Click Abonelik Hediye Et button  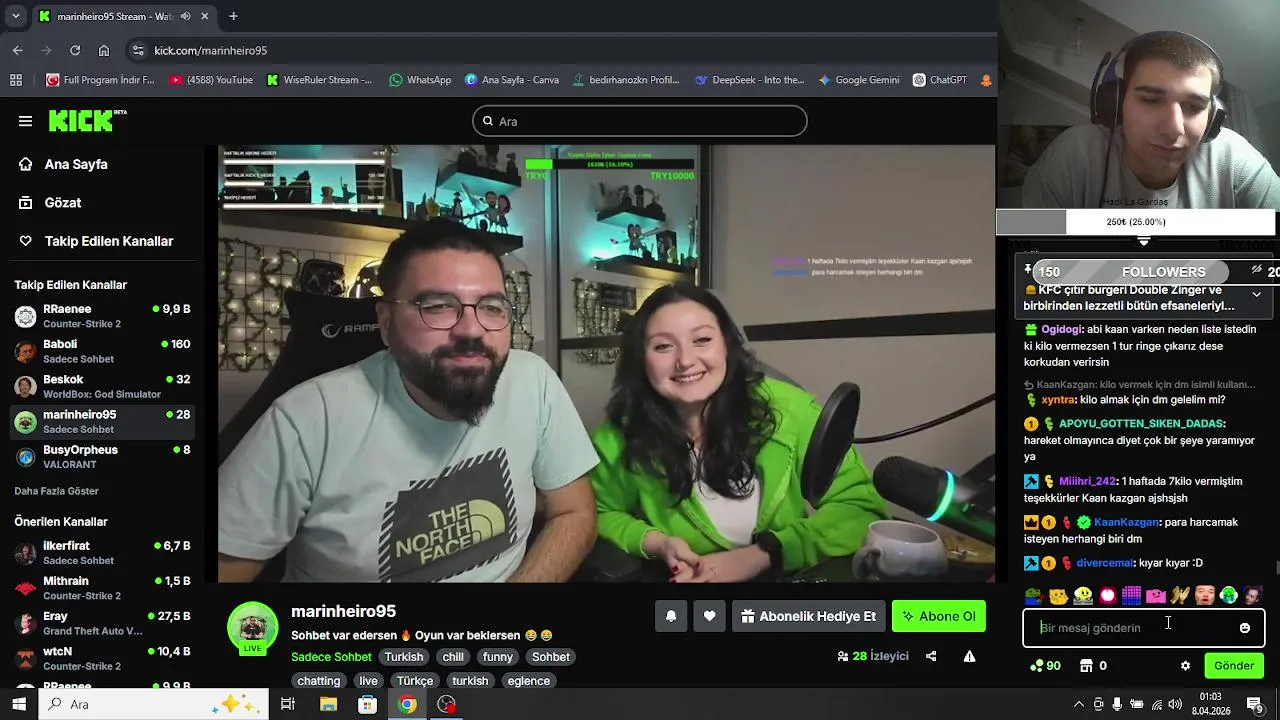tap(808, 616)
